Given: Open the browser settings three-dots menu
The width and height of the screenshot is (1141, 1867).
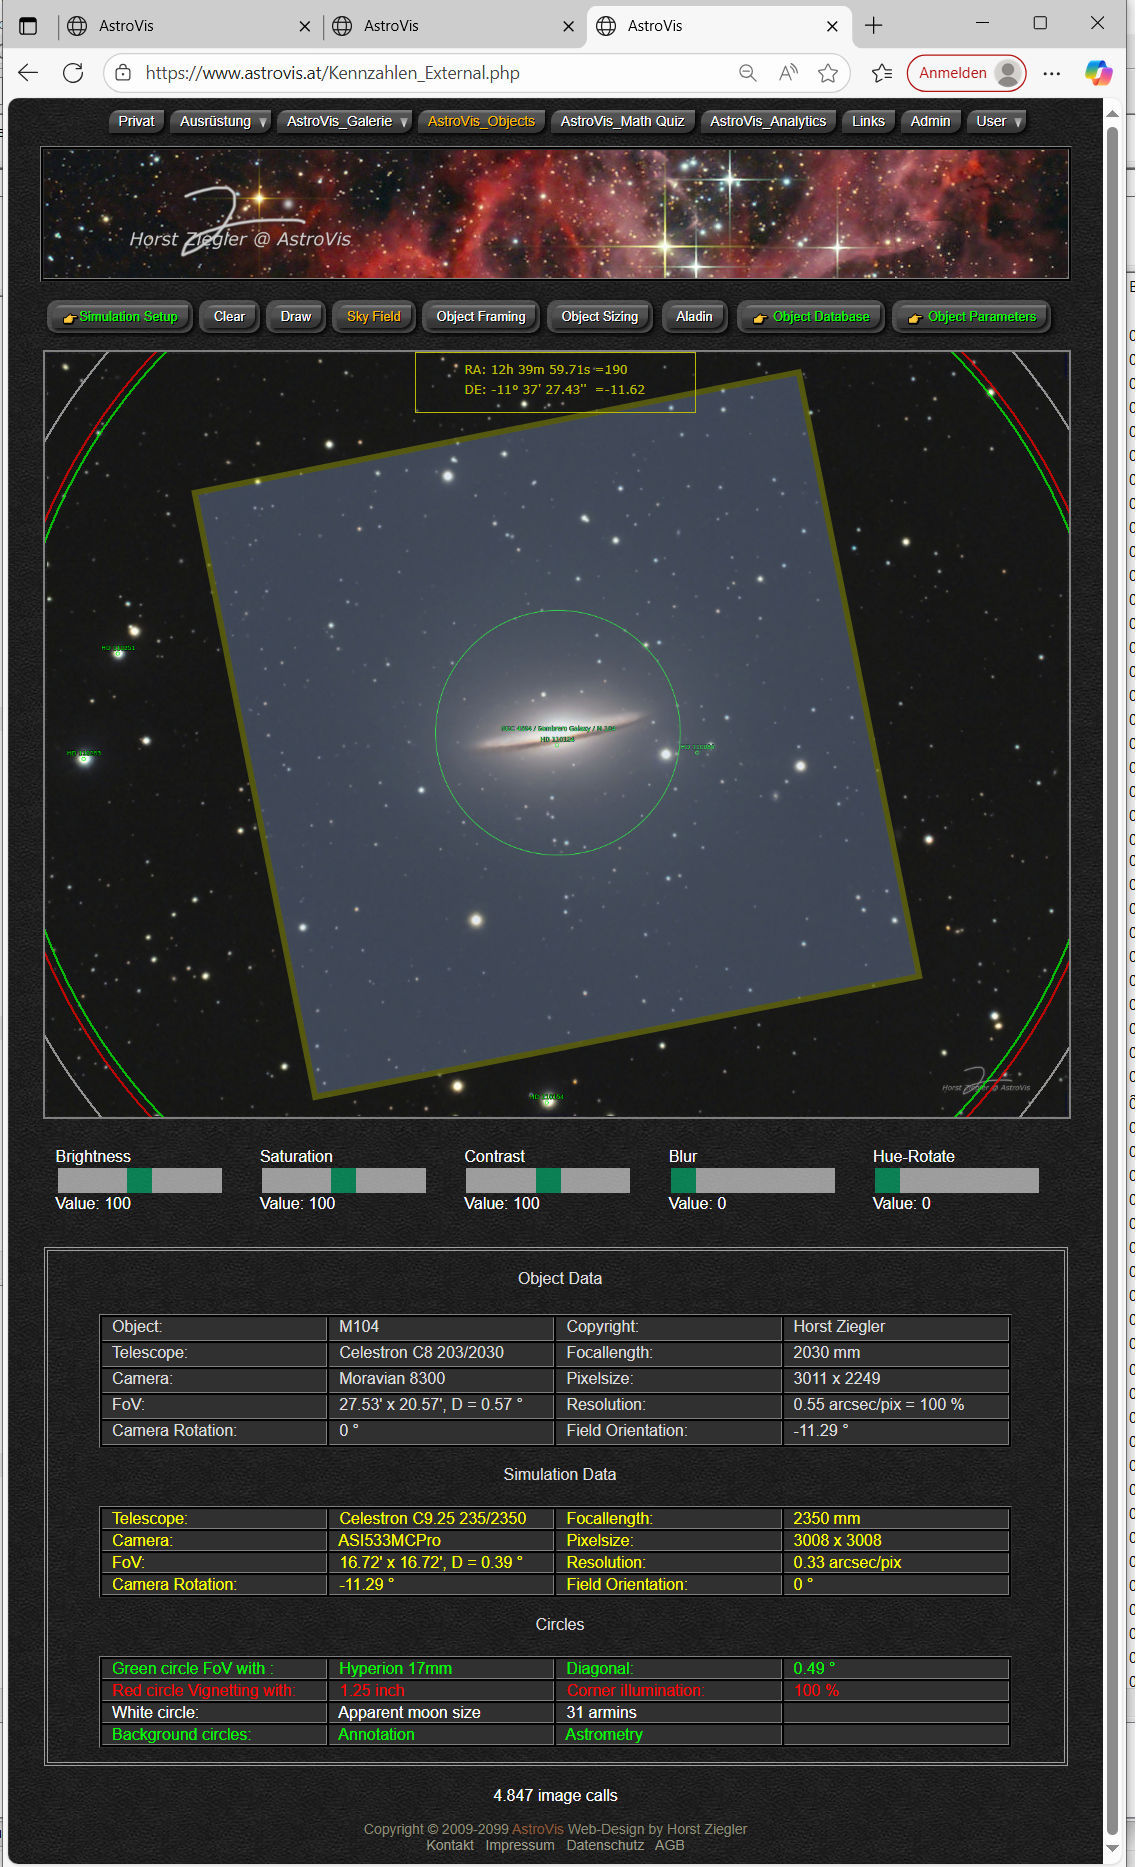Looking at the screenshot, I should [1051, 73].
